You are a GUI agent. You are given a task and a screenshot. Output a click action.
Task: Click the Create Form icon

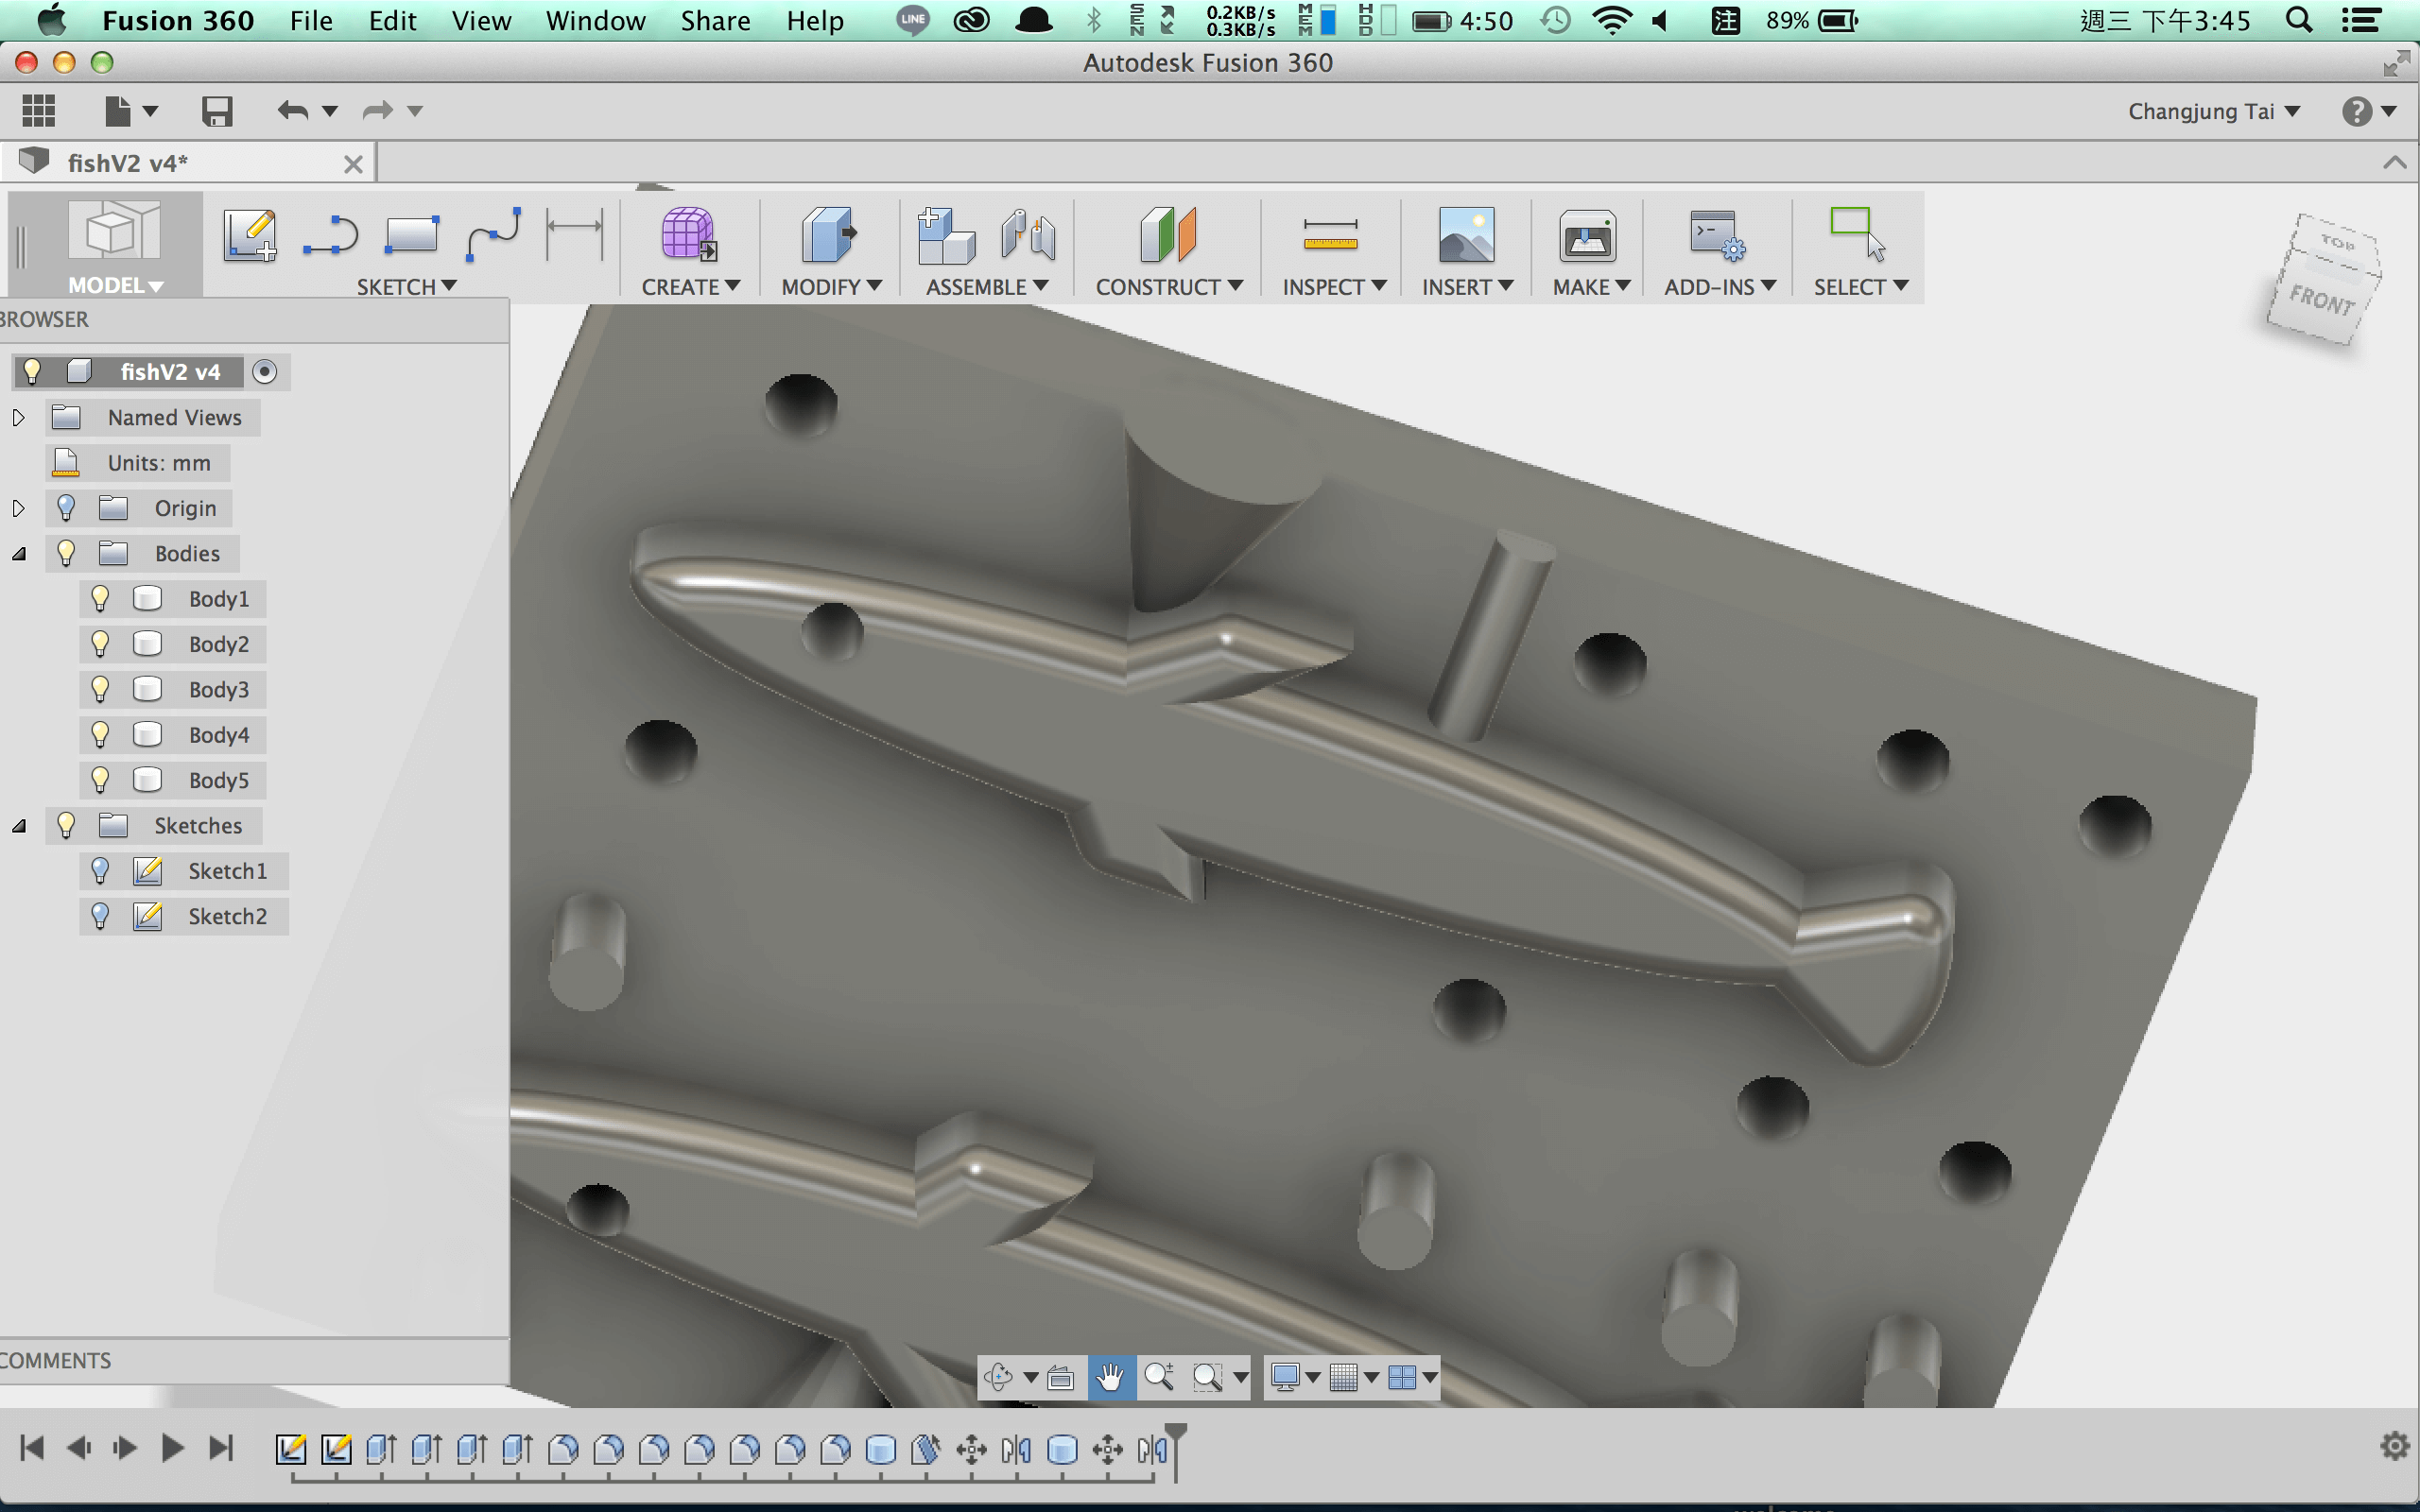click(688, 235)
